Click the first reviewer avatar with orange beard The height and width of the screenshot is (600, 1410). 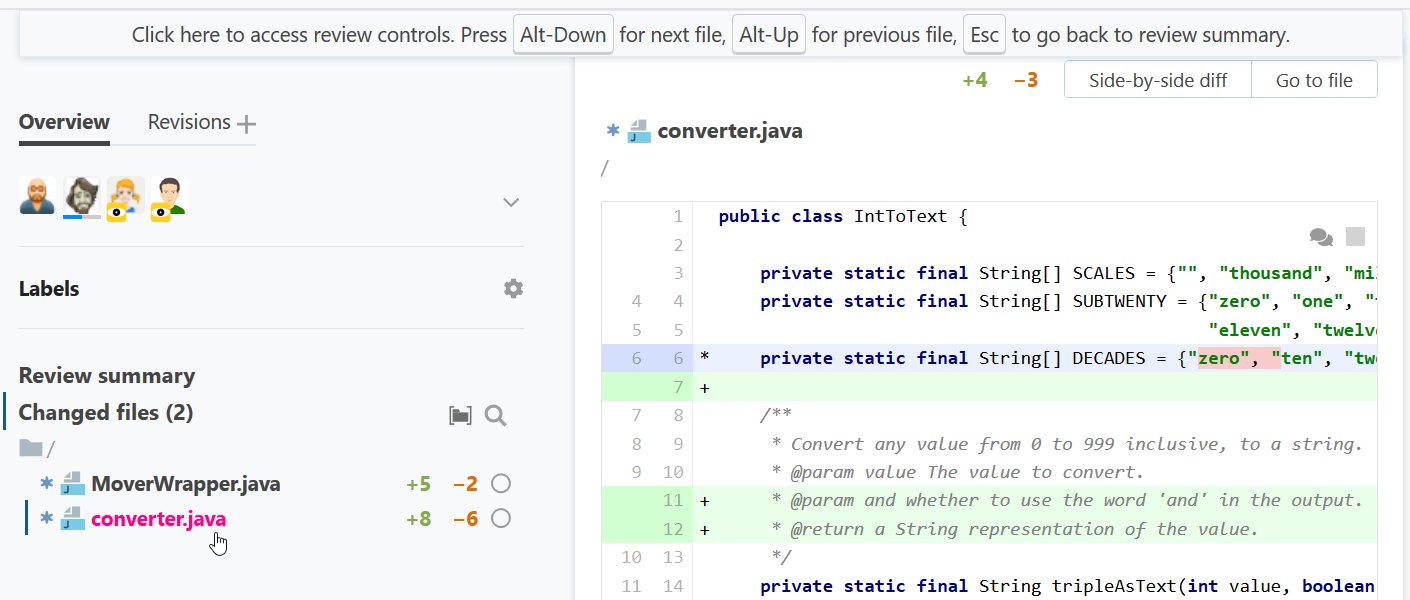[37, 197]
